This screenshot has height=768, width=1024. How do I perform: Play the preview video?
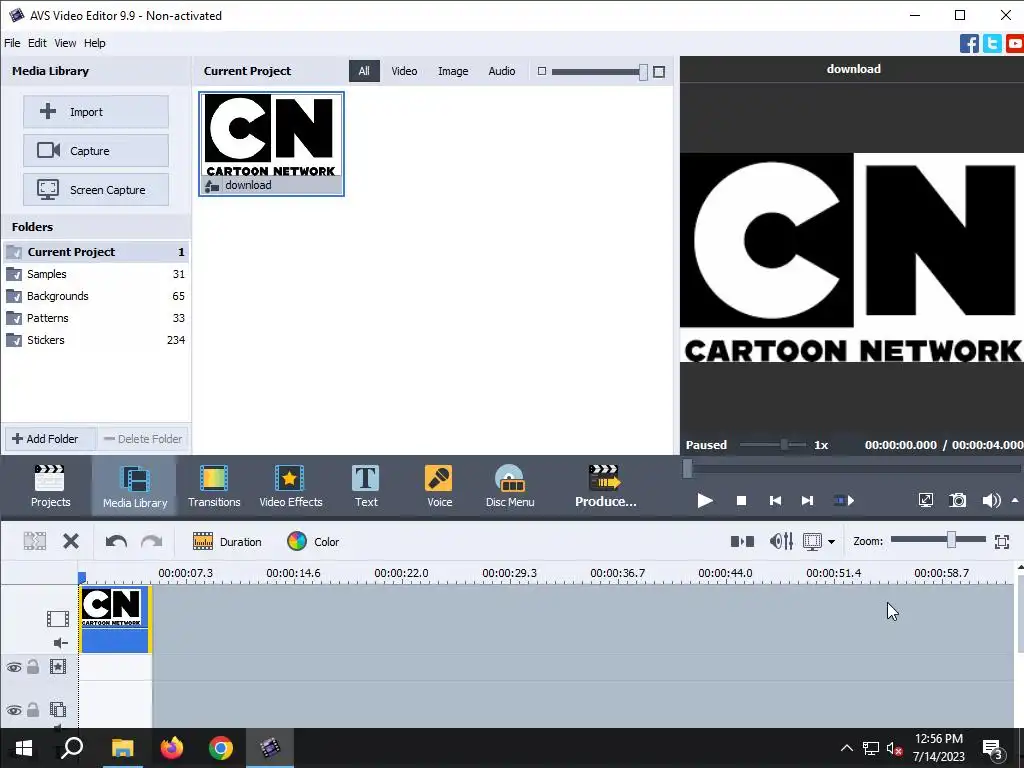pyautogui.click(x=705, y=501)
